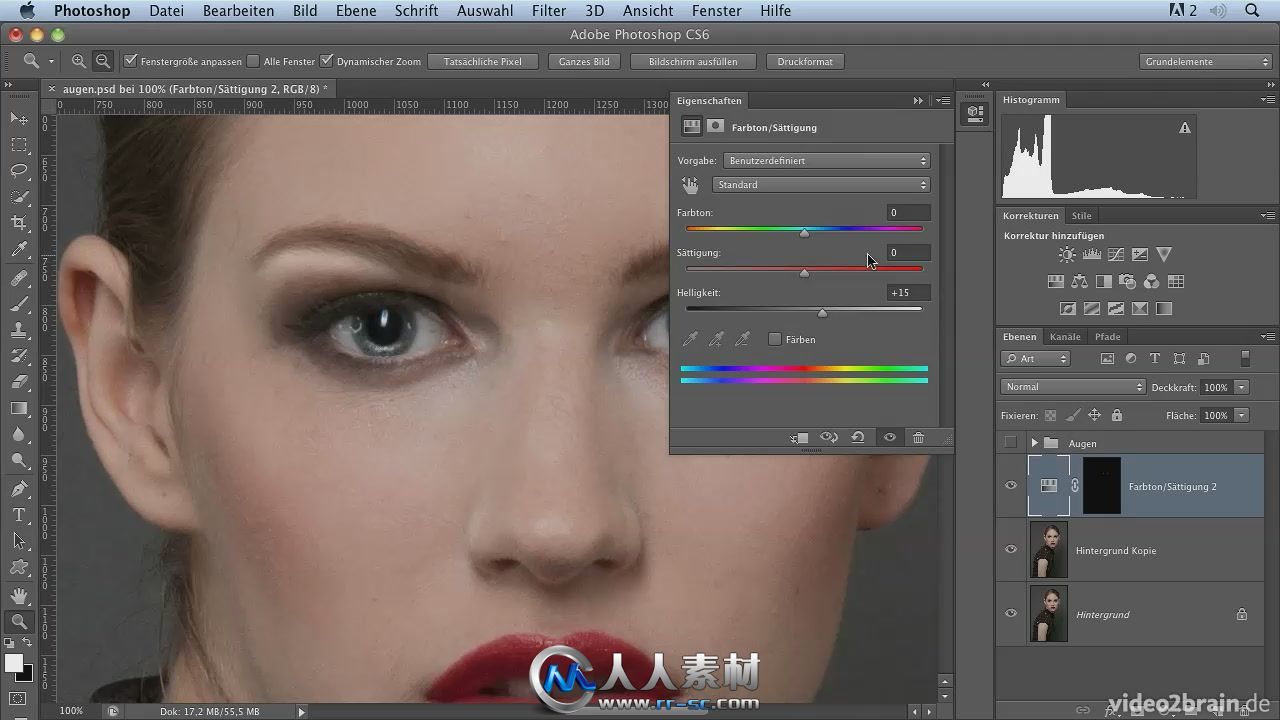The height and width of the screenshot is (720, 1280).
Task: Click the Druckformat button
Action: click(805, 61)
